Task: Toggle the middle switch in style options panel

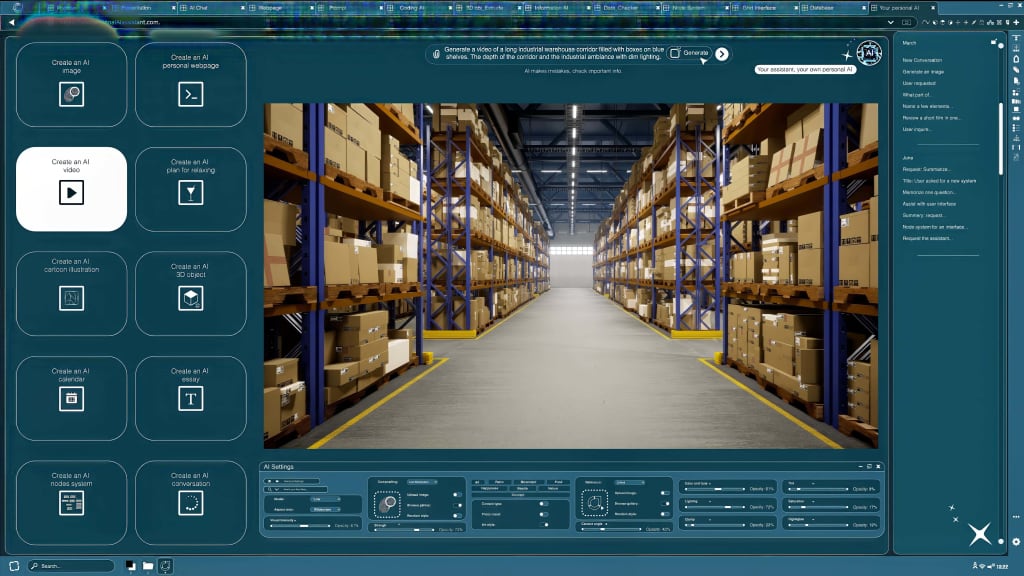Action: pyautogui.click(x=543, y=514)
